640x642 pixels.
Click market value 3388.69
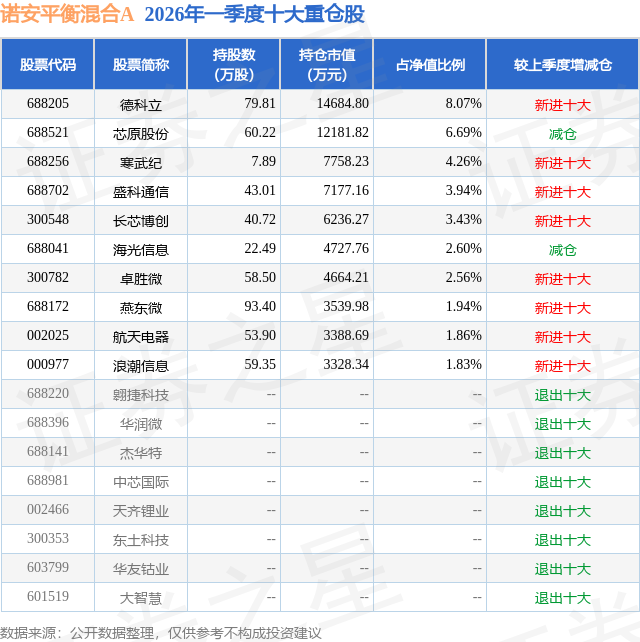(x=346, y=335)
